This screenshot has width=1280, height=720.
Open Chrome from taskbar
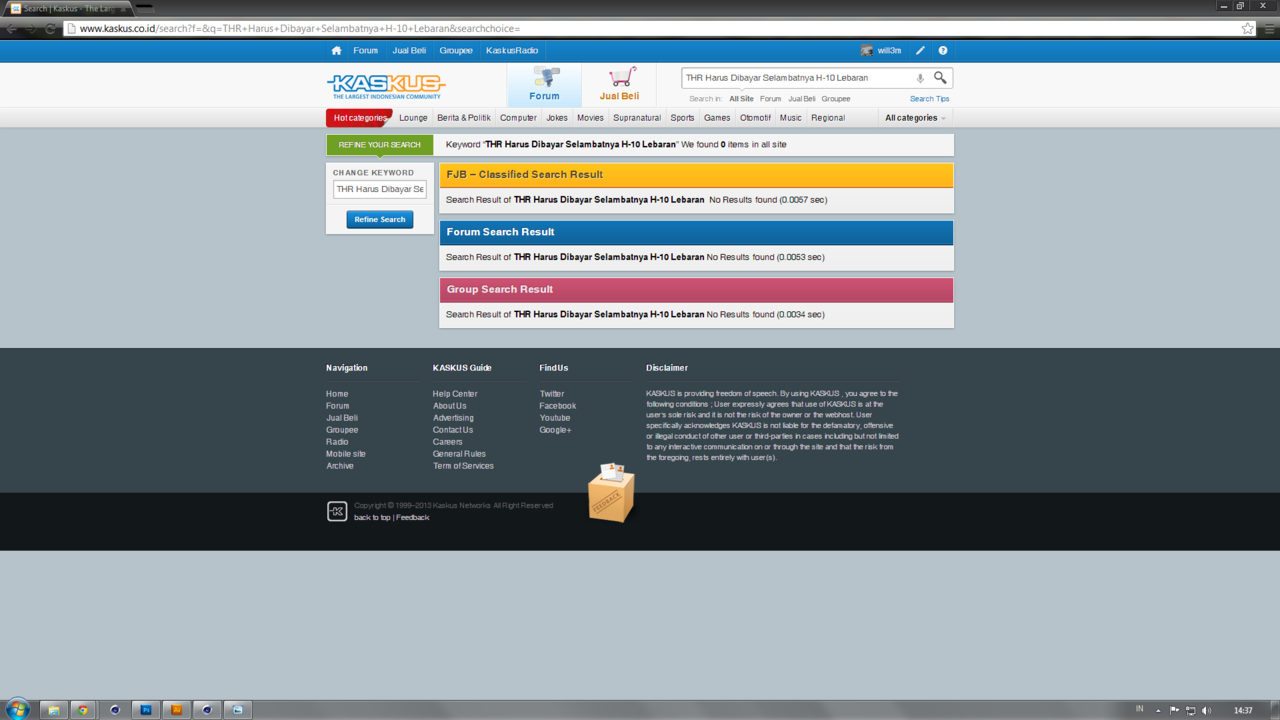(84, 709)
